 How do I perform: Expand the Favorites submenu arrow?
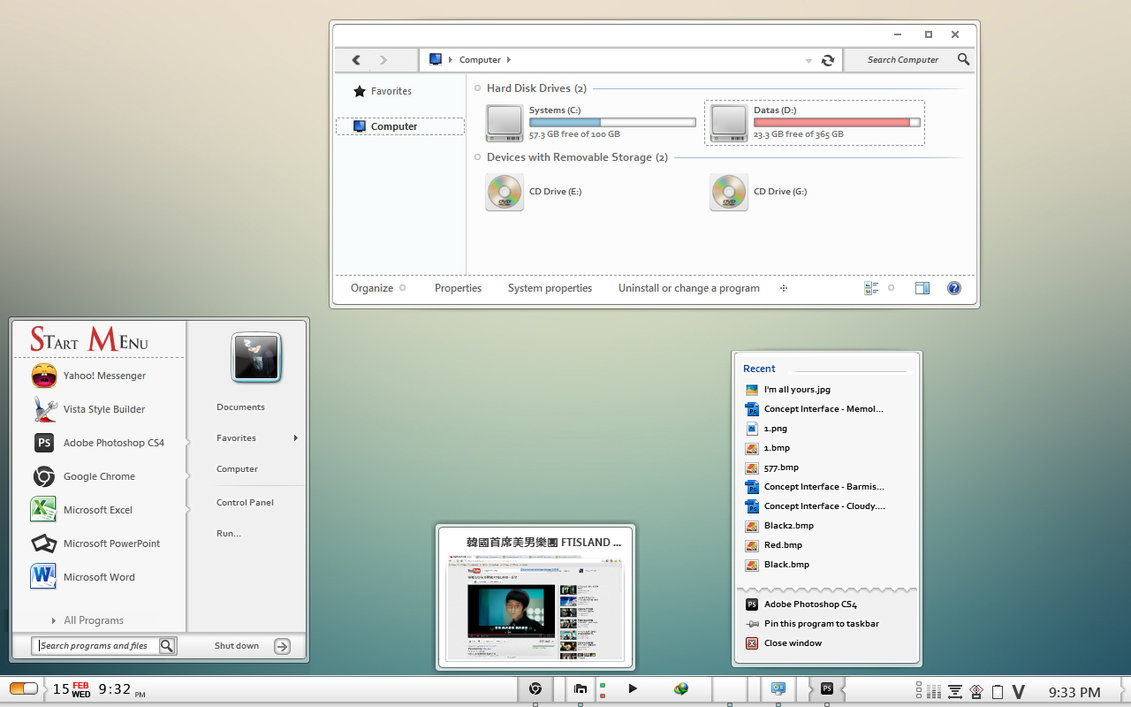(x=295, y=438)
